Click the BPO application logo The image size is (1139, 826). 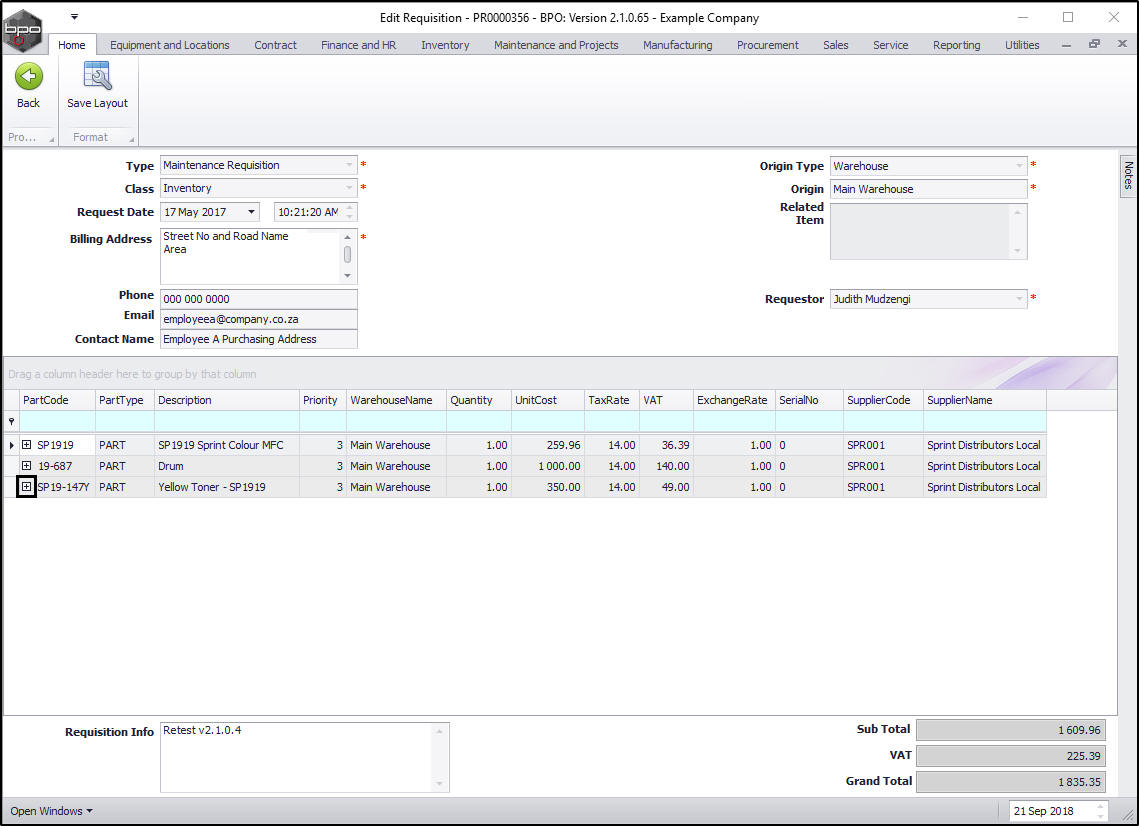click(23, 31)
